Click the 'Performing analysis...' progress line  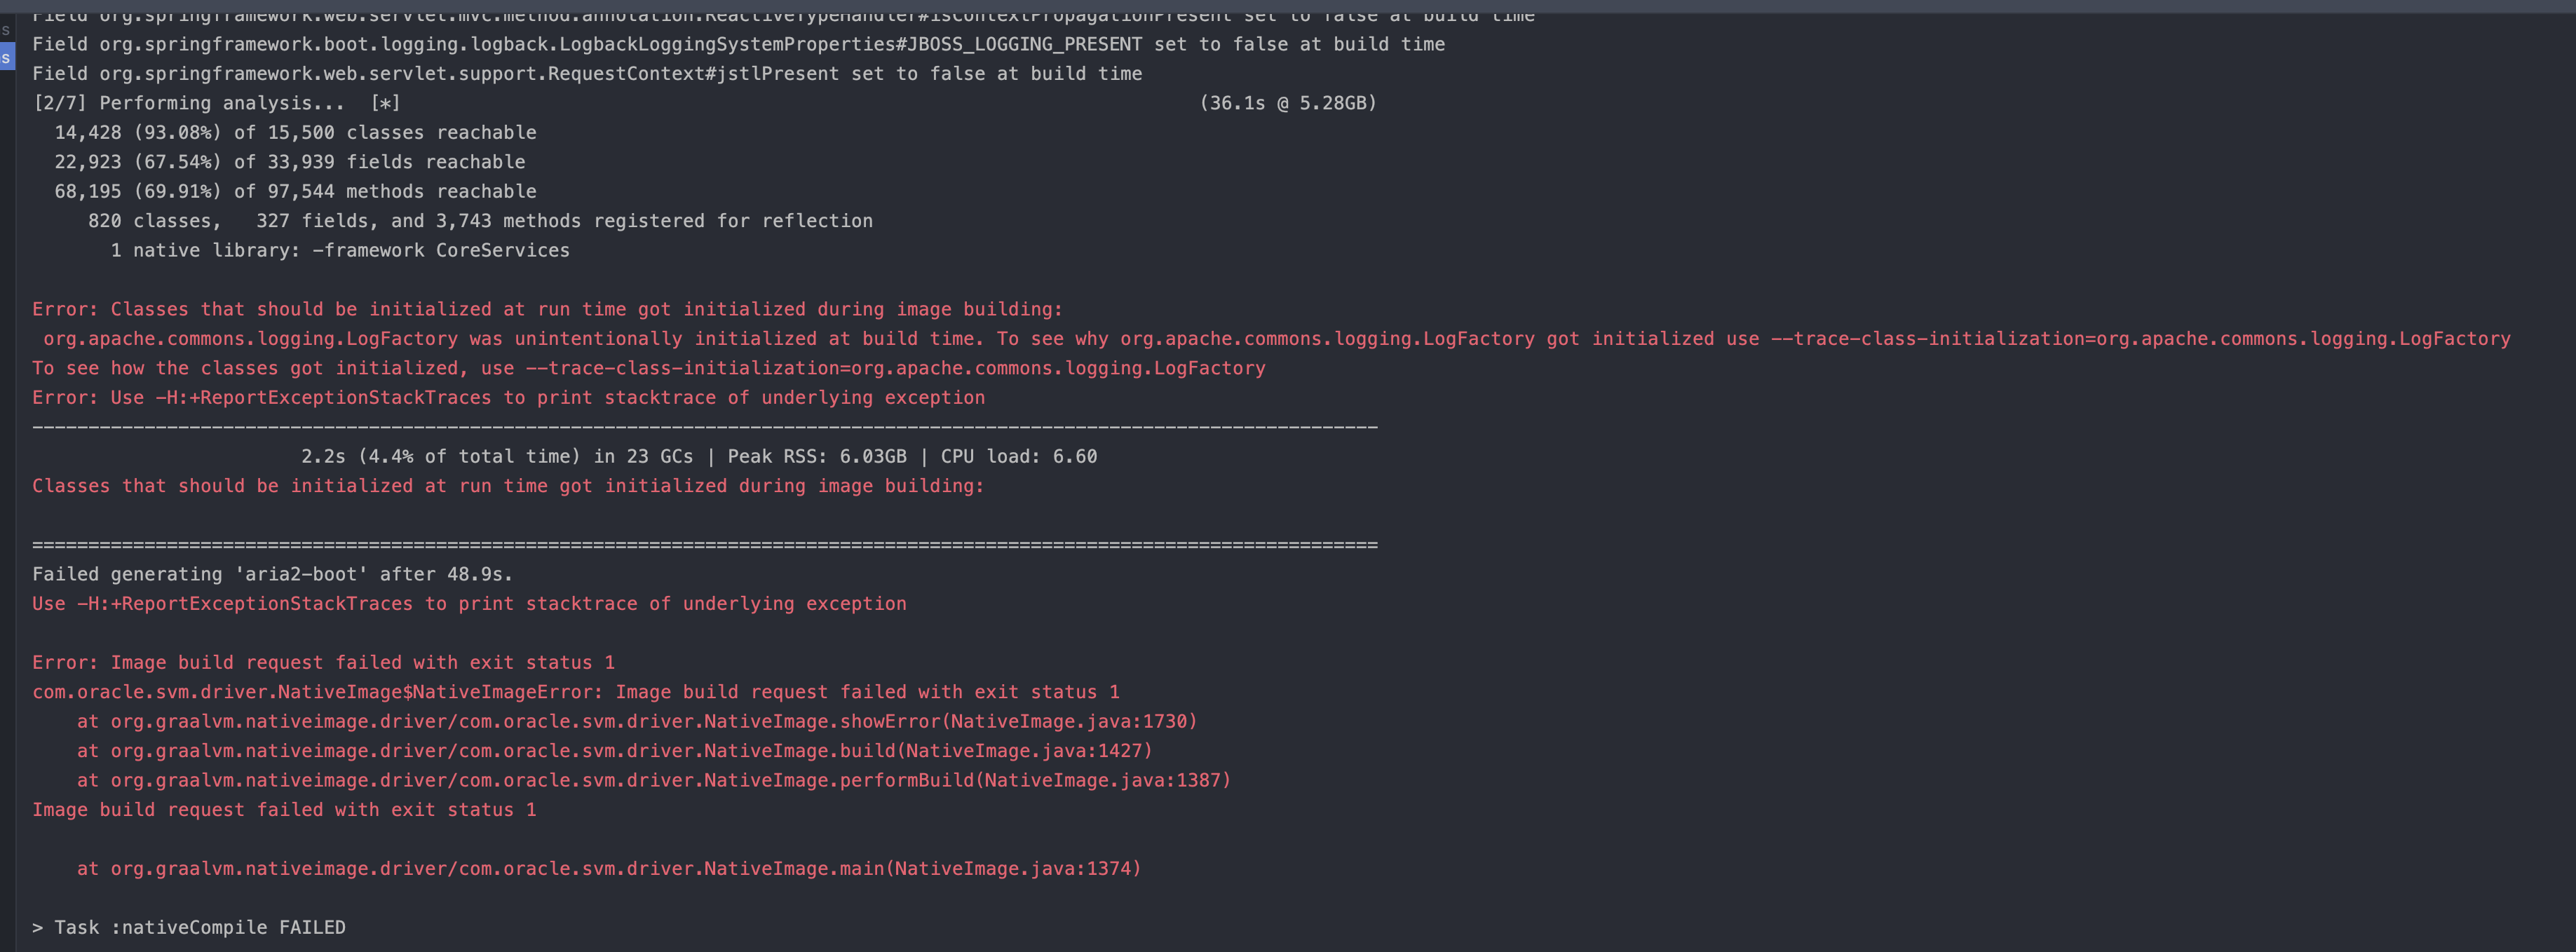(x=216, y=103)
